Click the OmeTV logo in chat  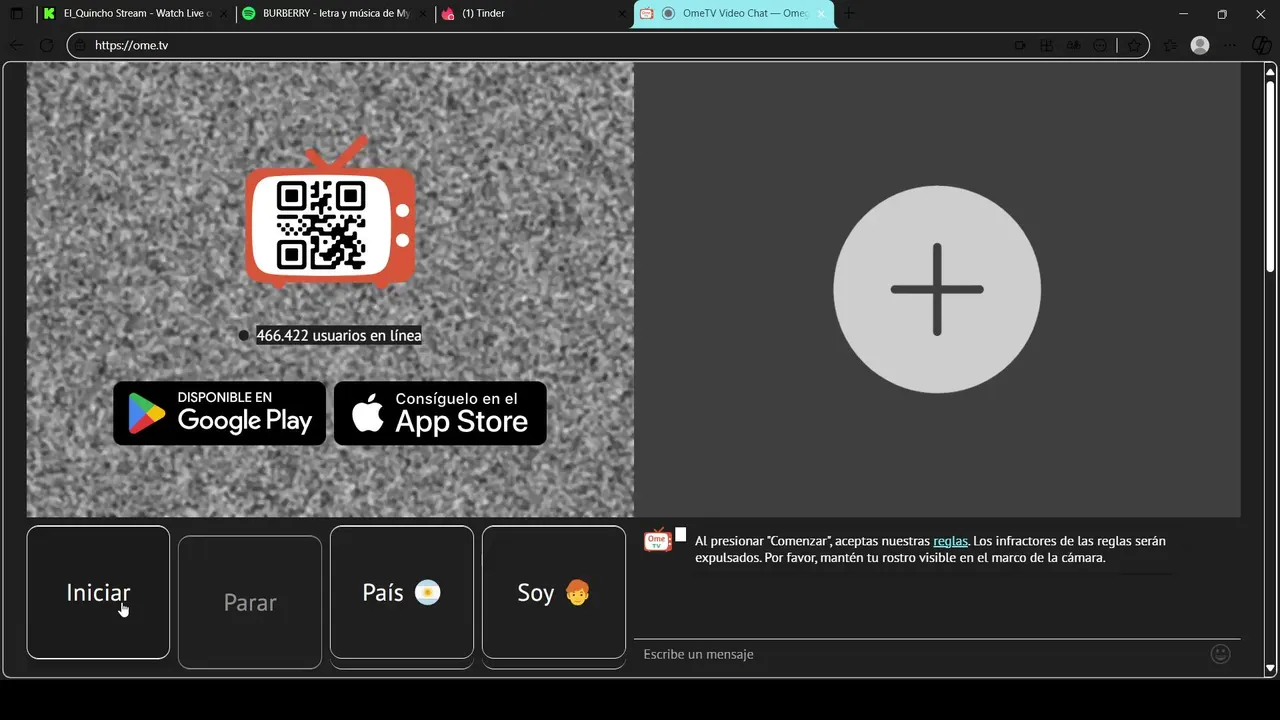[x=657, y=540]
